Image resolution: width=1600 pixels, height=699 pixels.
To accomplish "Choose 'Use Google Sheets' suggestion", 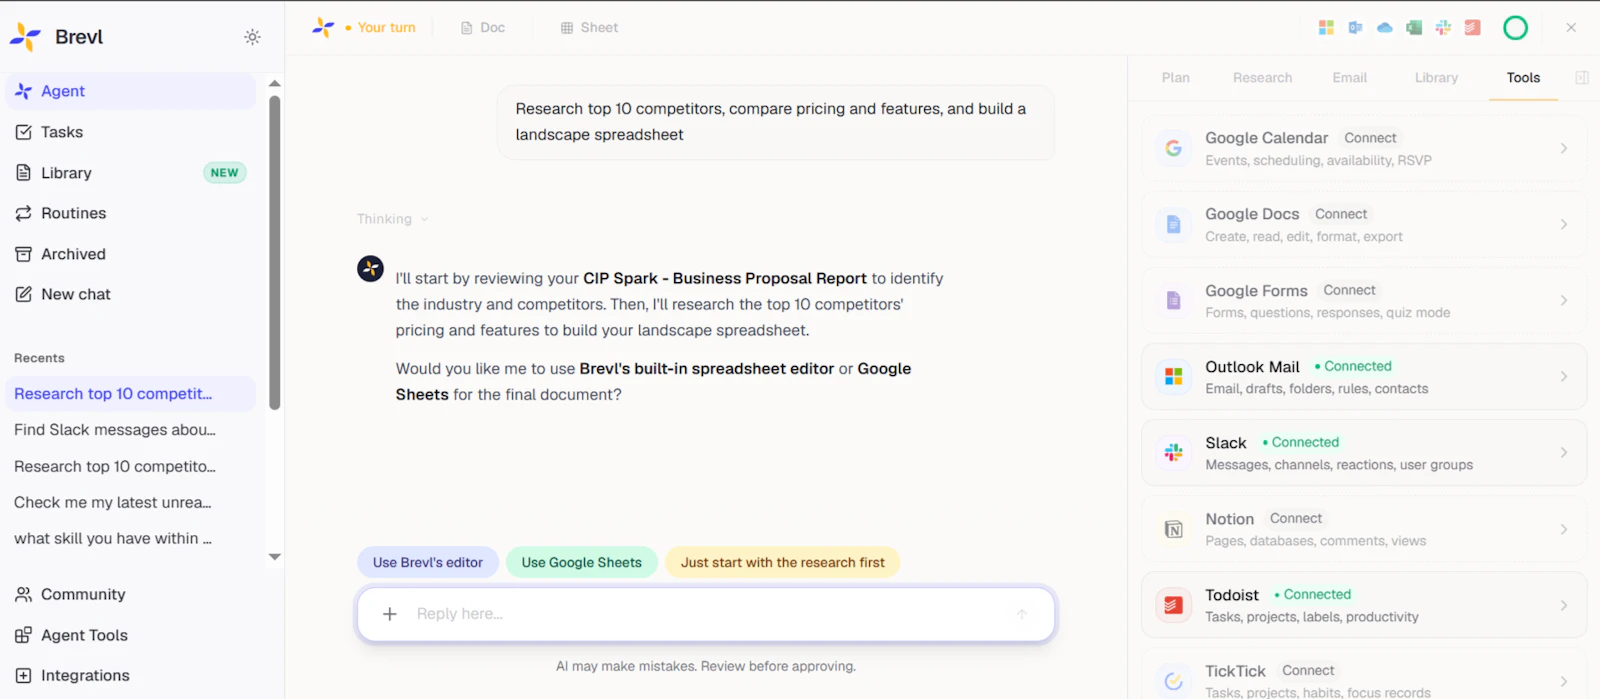I will [581, 562].
